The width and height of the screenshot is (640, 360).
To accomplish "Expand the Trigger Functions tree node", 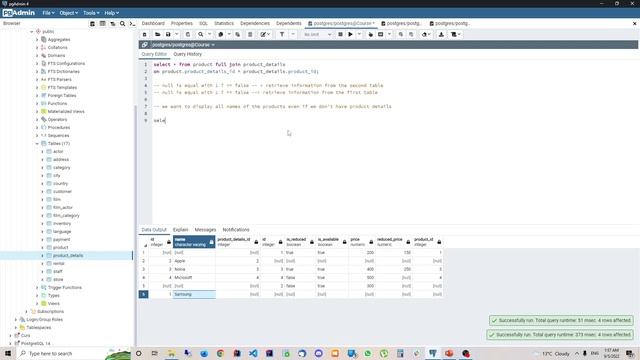I will tap(37, 288).
